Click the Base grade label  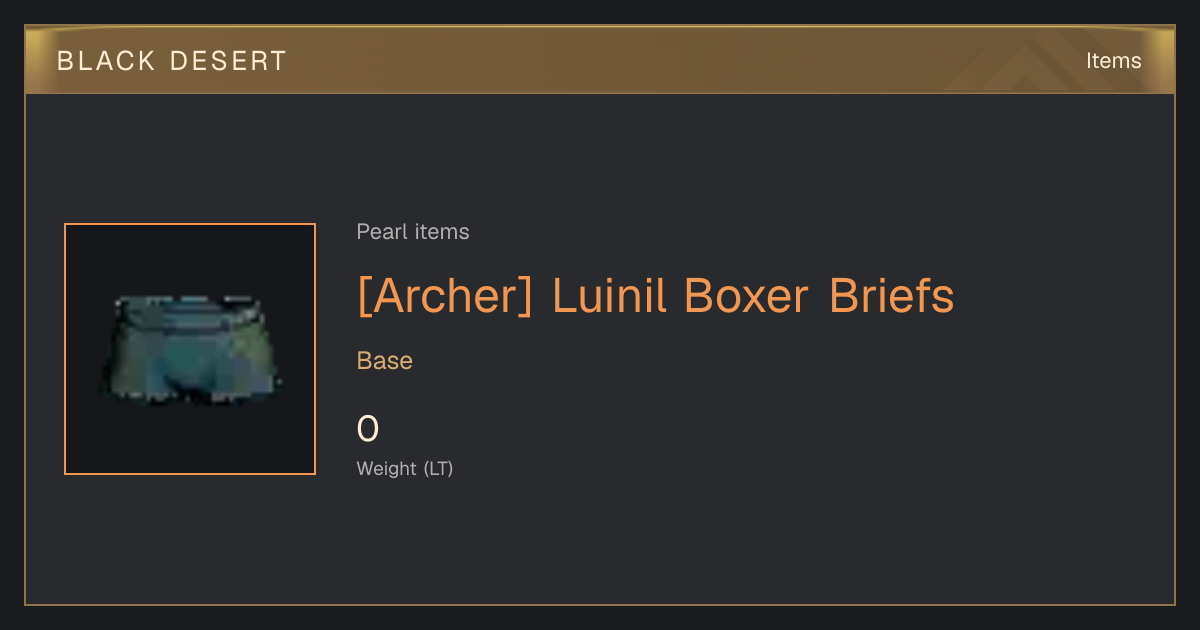coord(385,361)
